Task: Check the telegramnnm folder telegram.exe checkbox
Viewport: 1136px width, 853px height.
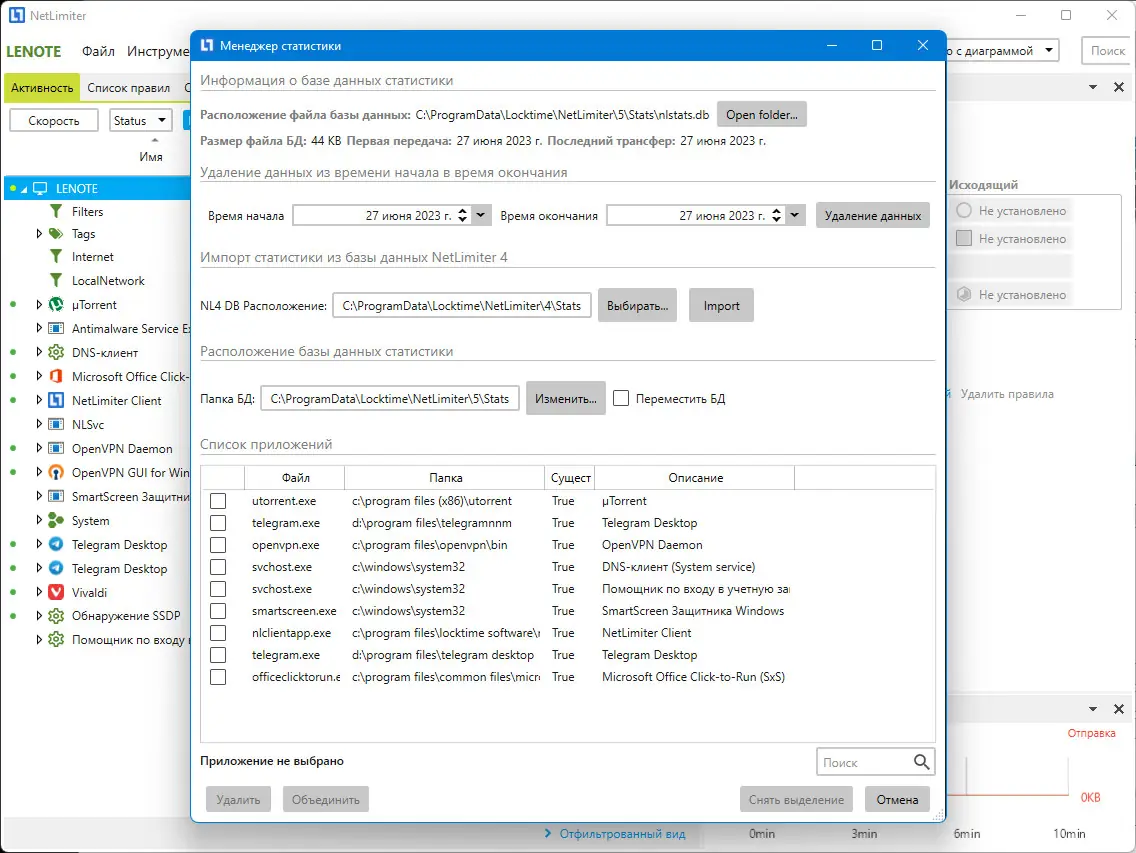Action: click(217, 523)
